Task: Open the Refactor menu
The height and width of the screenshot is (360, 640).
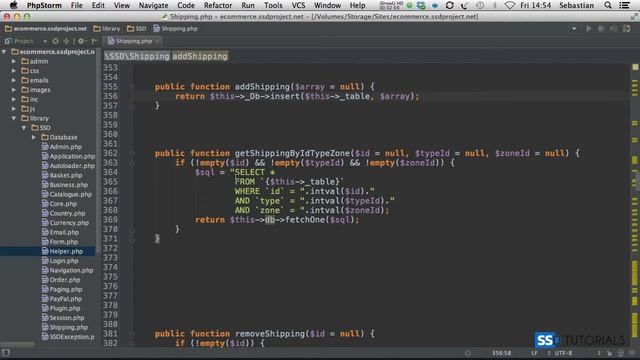Action: (218, 5)
